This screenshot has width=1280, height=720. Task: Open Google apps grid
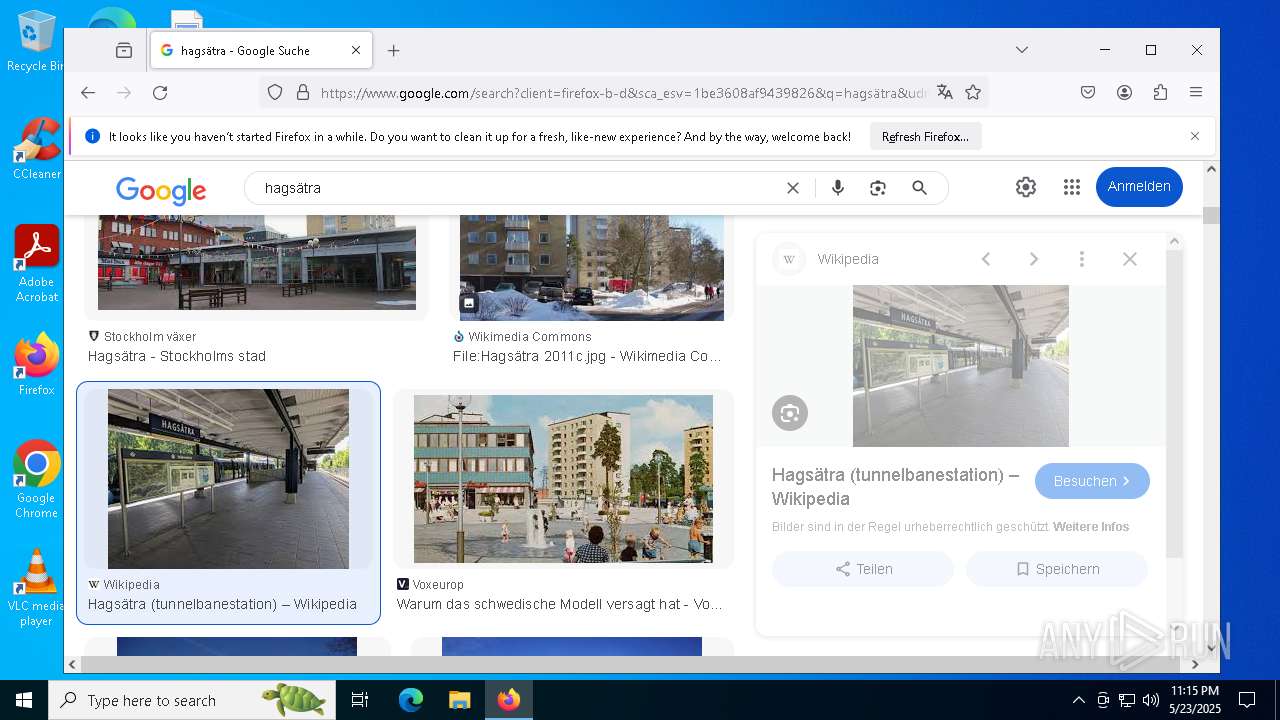(1072, 187)
